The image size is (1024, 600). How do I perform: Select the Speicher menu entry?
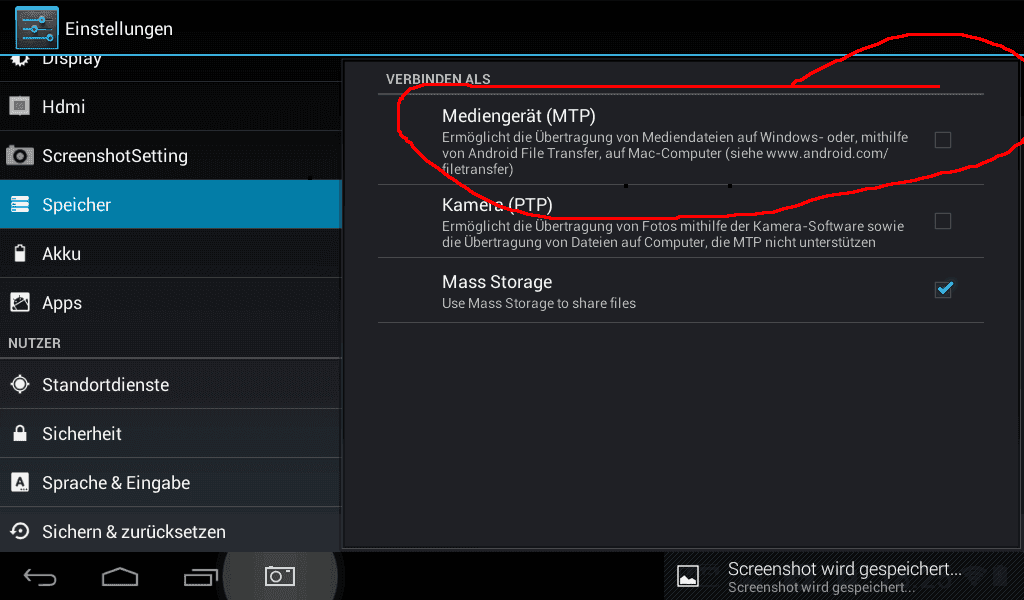pyautogui.click(x=170, y=204)
